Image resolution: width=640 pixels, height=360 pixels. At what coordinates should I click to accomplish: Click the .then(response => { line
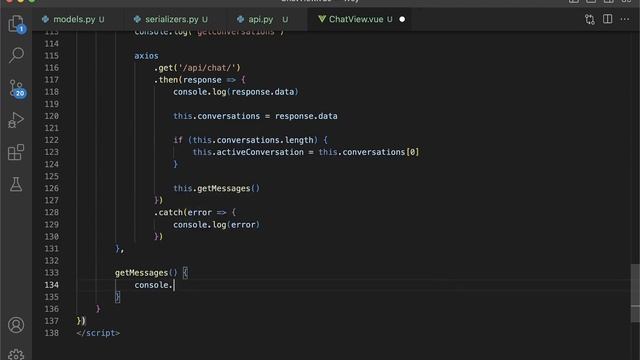(x=200, y=80)
